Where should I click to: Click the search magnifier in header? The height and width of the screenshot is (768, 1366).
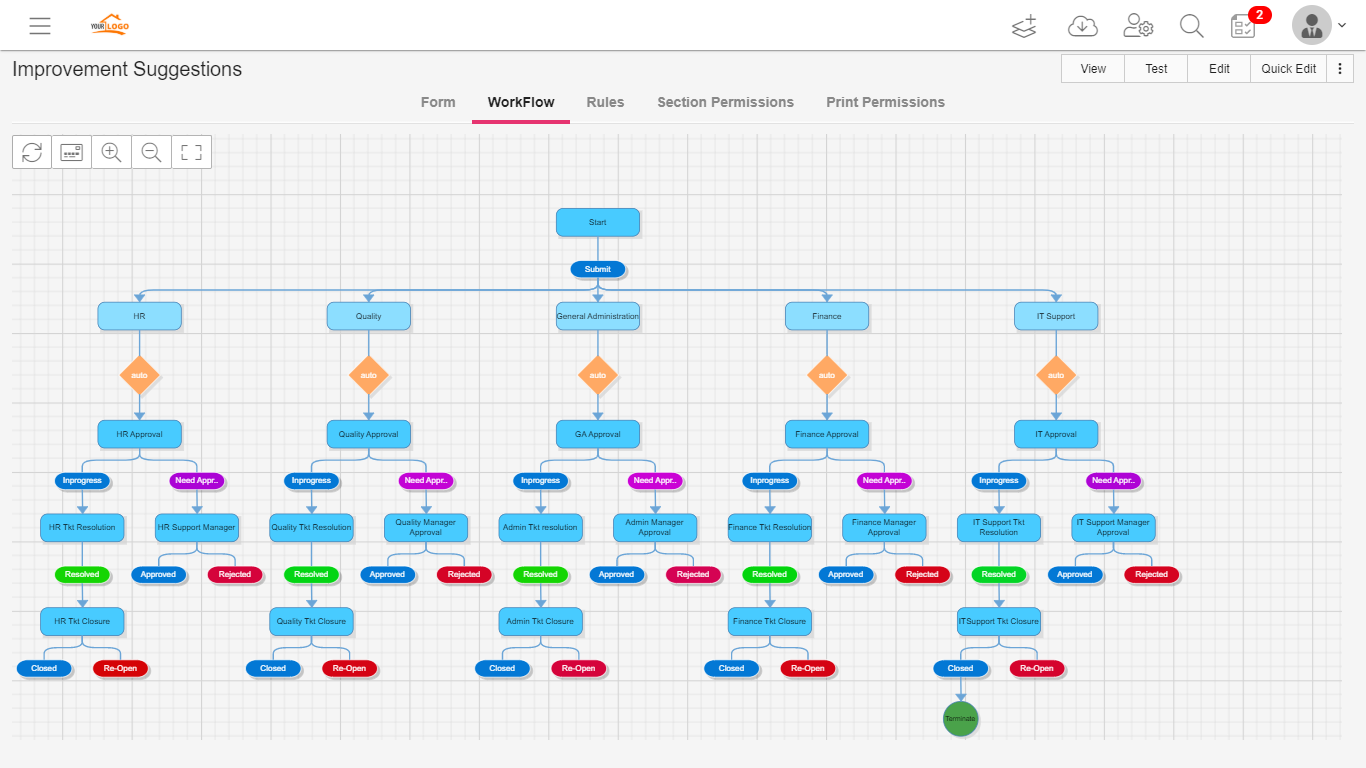click(x=1191, y=26)
